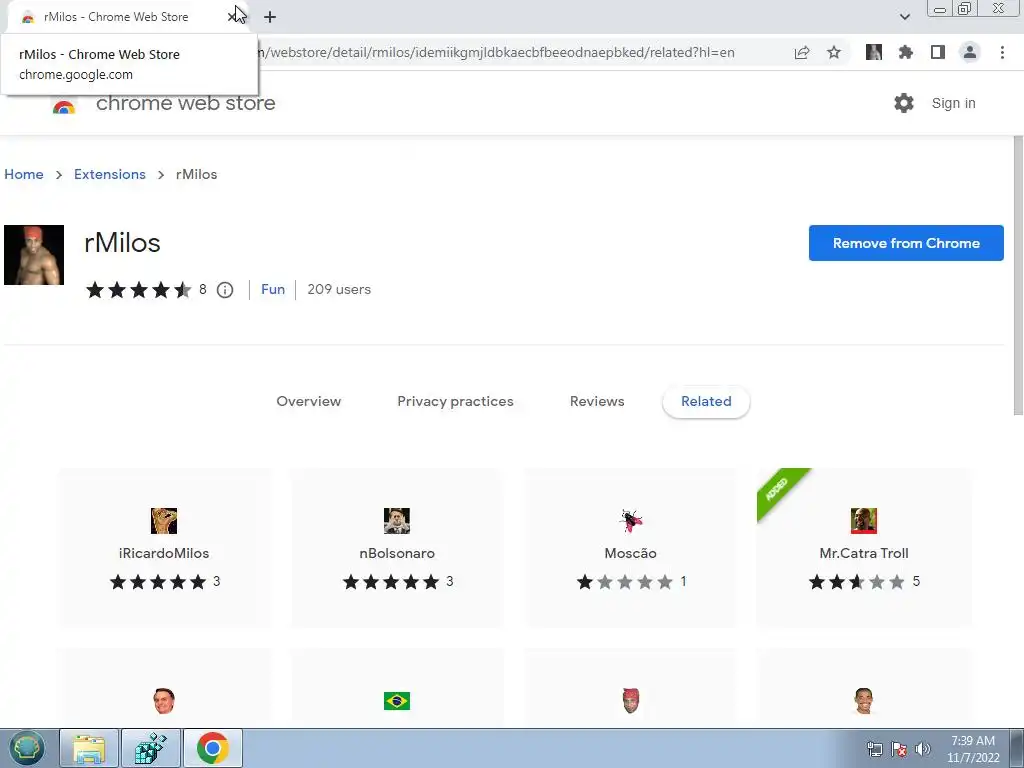Open the rMilos extension icon in toolbar
Screen dimensions: 1024x768
[874, 52]
